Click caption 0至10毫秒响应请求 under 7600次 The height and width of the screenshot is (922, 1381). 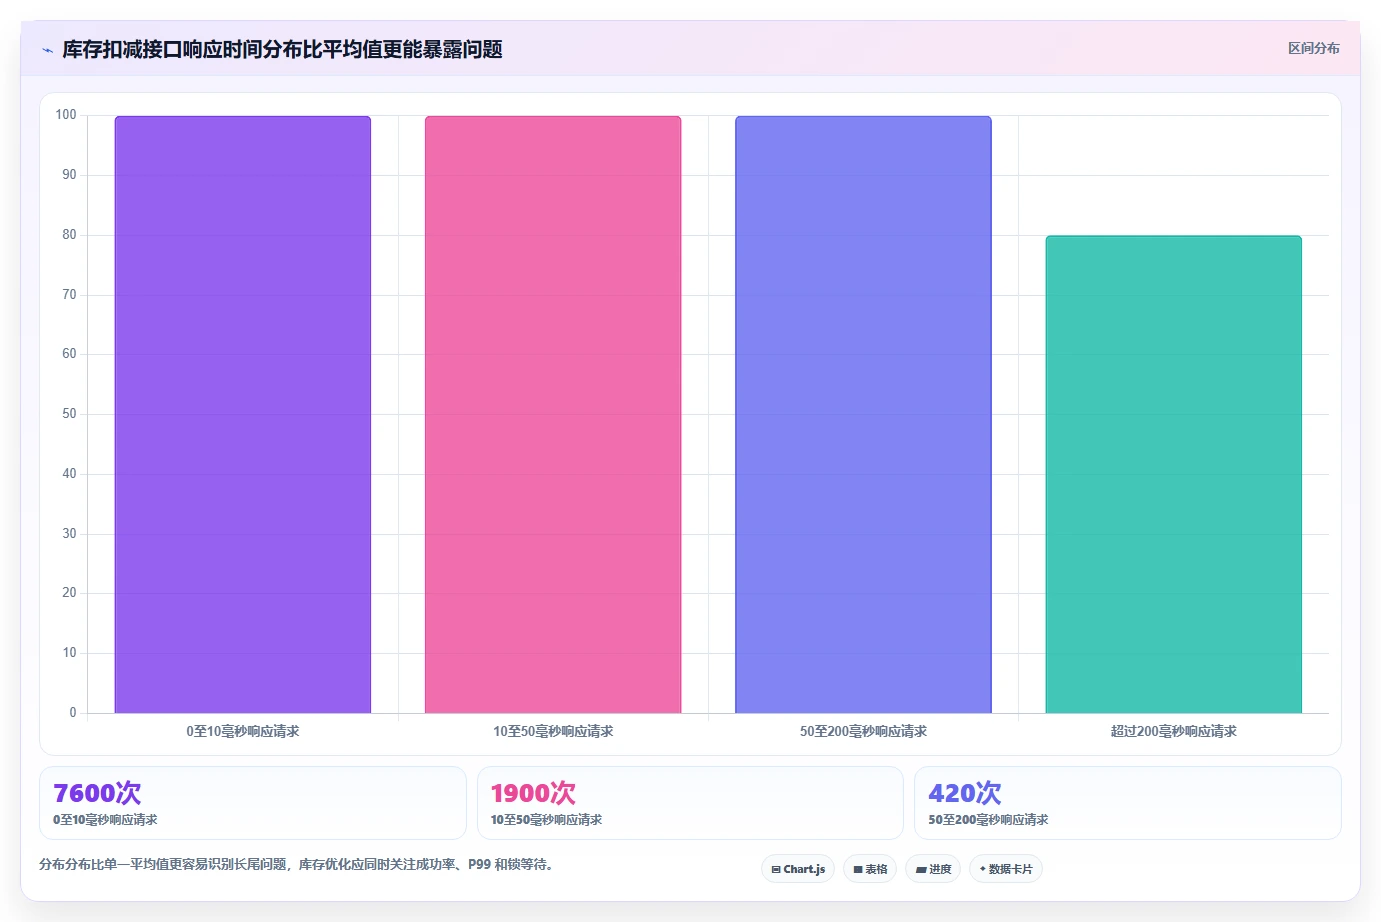(x=105, y=820)
